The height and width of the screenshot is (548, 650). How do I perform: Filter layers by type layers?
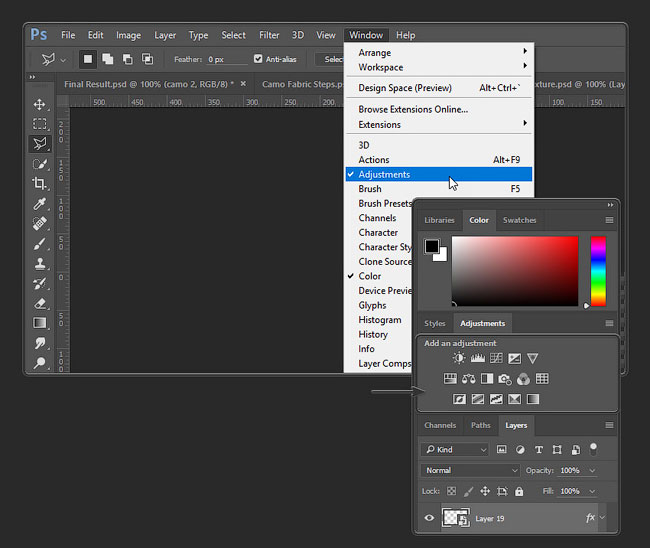click(x=538, y=450)
